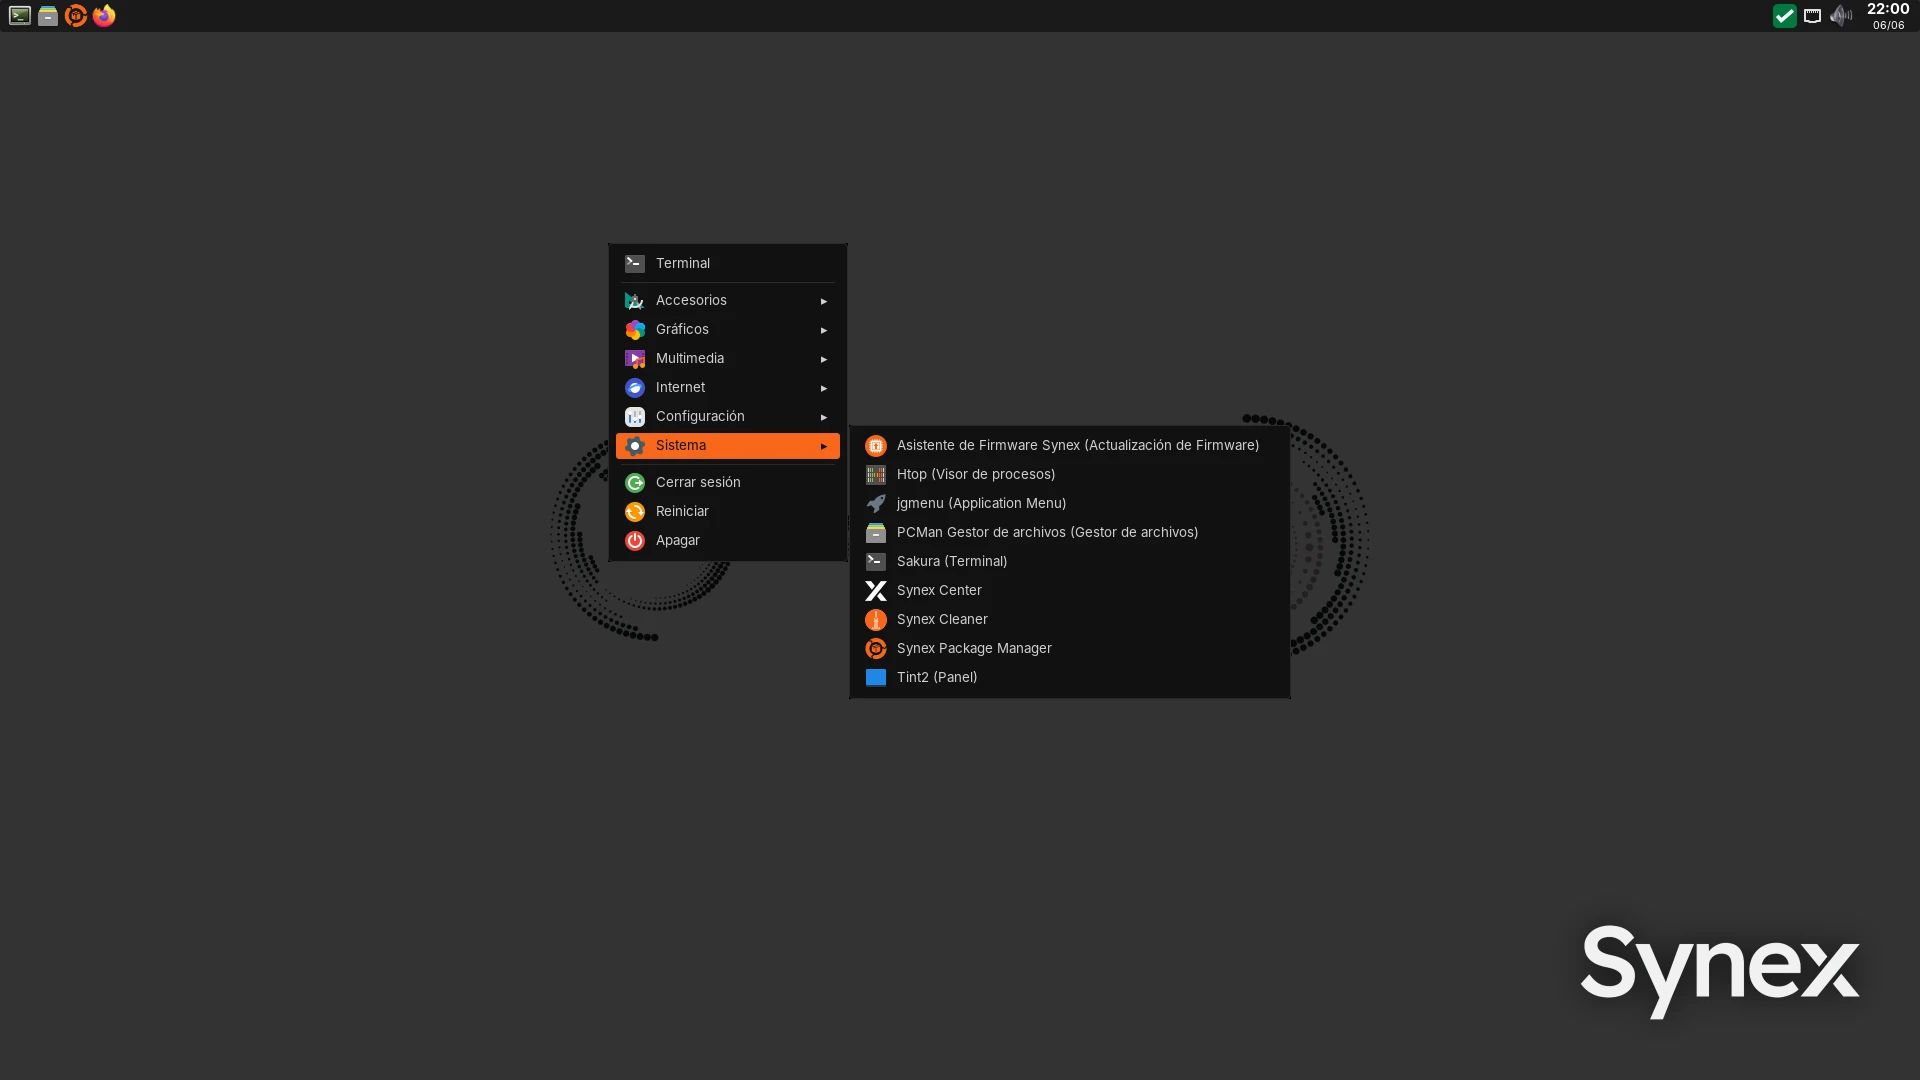Open Synex Cleaner
This screenshot has width=1920, height=1080.
tap(1070, 620)
